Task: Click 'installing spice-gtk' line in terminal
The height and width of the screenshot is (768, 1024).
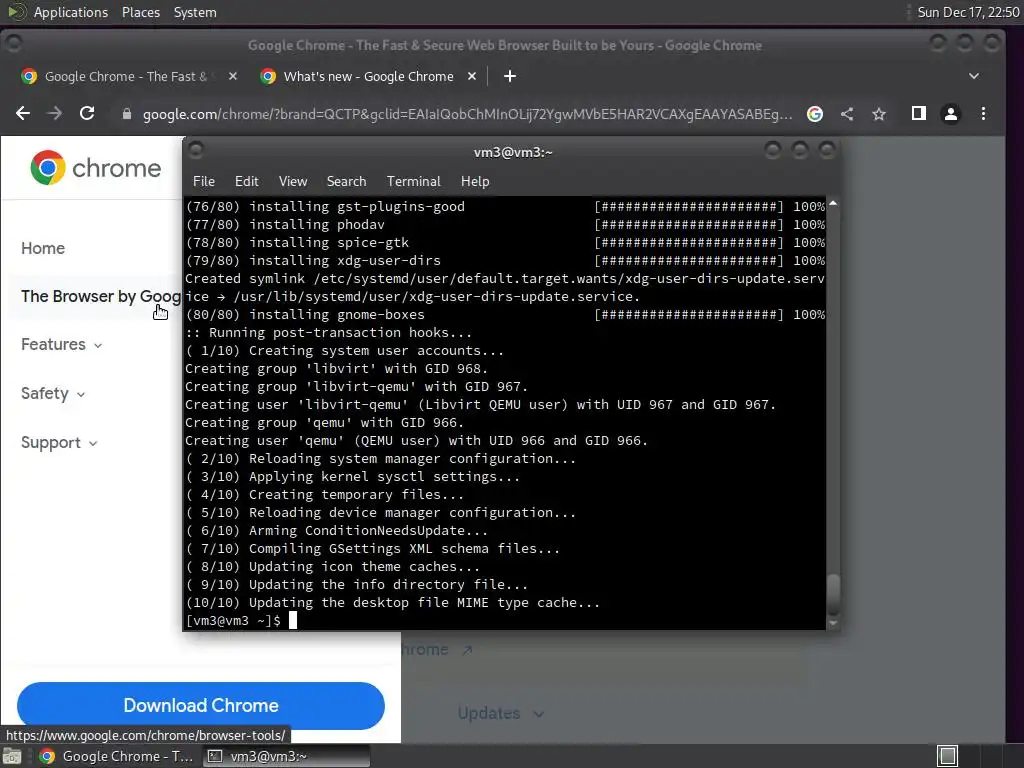Action: tap(297, 242)
